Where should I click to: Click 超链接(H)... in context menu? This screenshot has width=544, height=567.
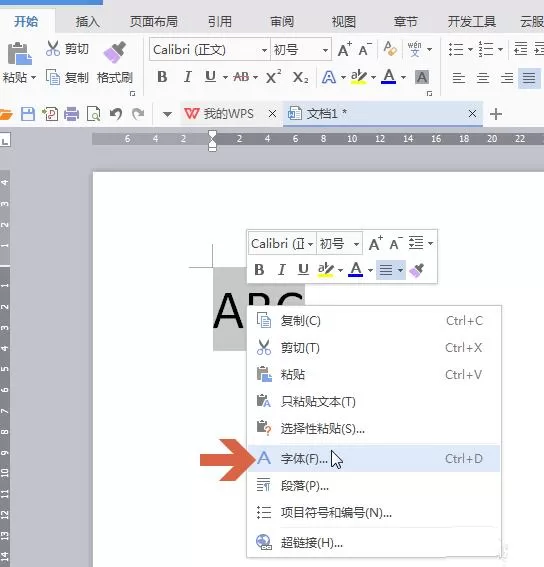(x=374, y=542)
